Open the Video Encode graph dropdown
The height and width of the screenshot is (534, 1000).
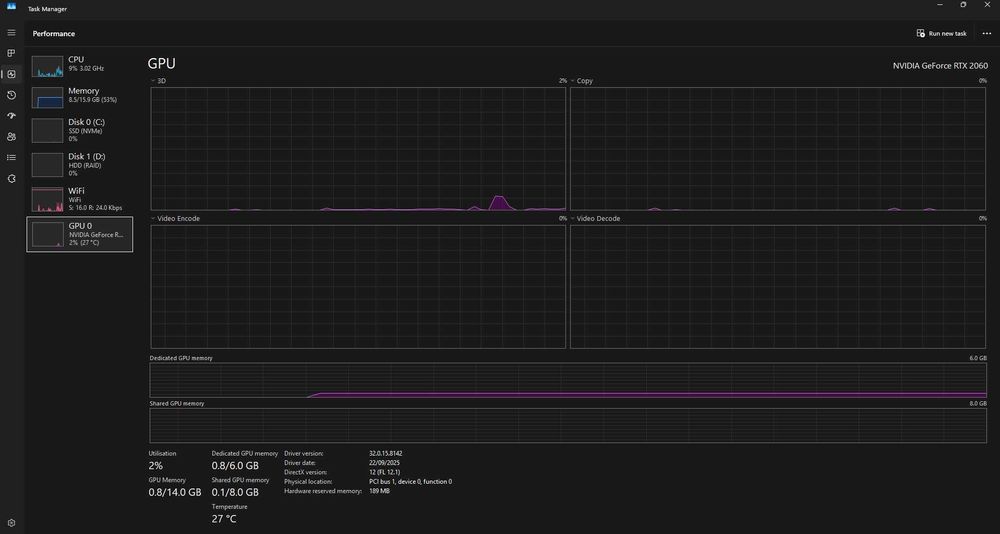click(x=175, y=218)
